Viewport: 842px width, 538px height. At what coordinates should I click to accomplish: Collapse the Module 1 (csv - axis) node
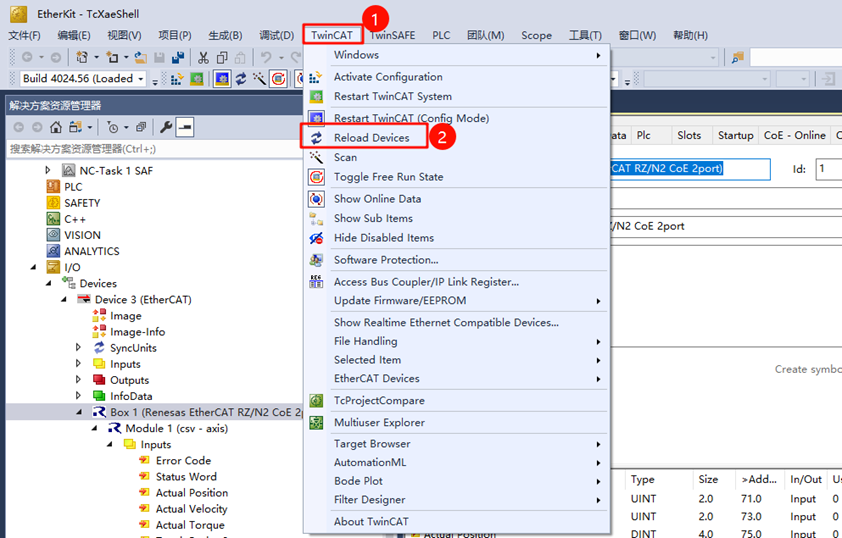pos(94,428)
